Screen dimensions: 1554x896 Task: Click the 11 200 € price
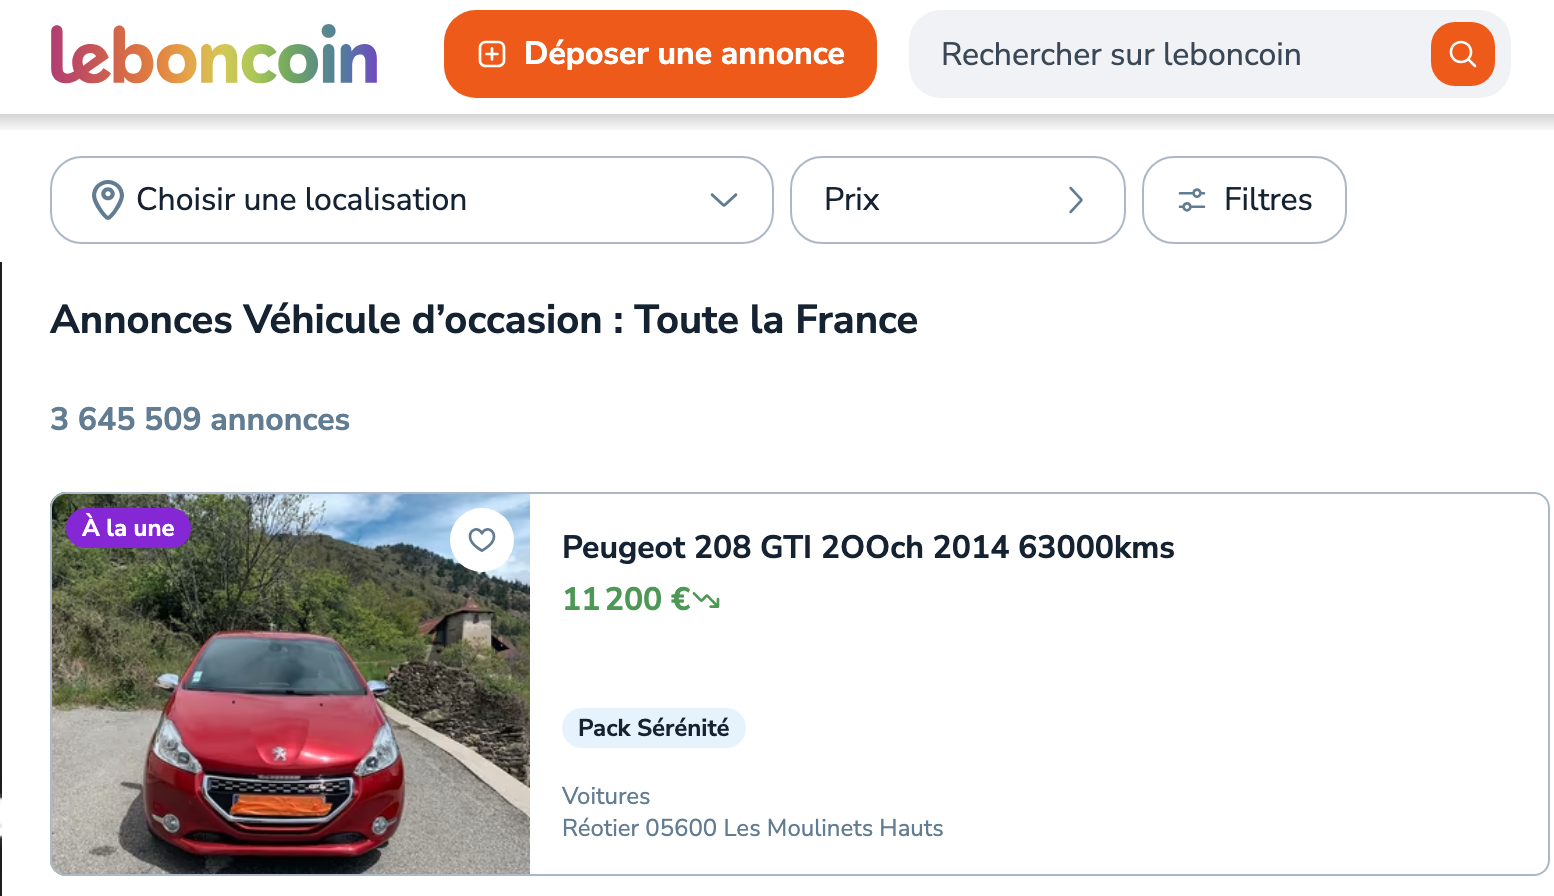[626, 599]
